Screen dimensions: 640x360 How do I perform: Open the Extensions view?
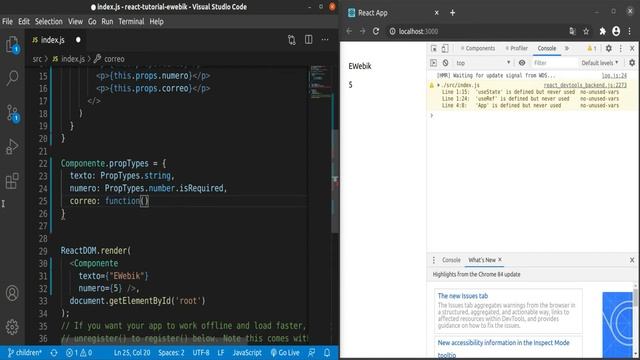tap(12, 181)
